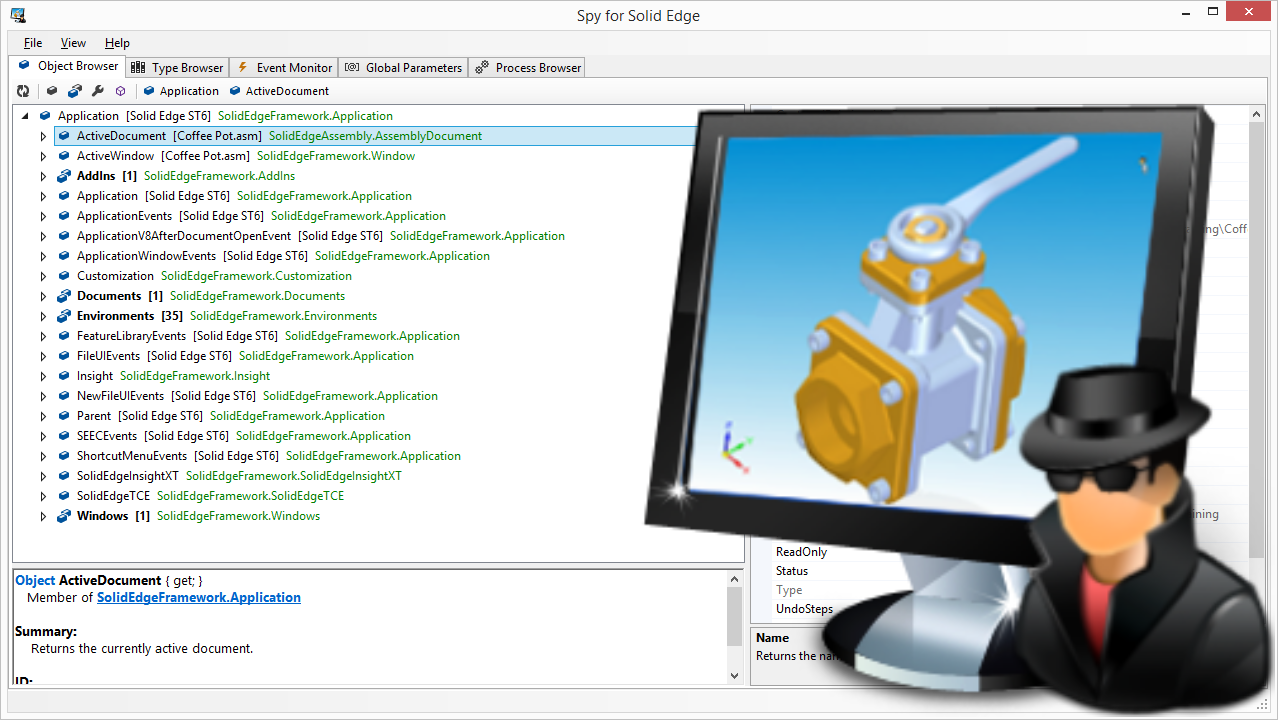The width and height of the screenshot is (1280, 720).
Task: Expand the SolidEdgeTCE node arrow
Action: click(43, 496)
